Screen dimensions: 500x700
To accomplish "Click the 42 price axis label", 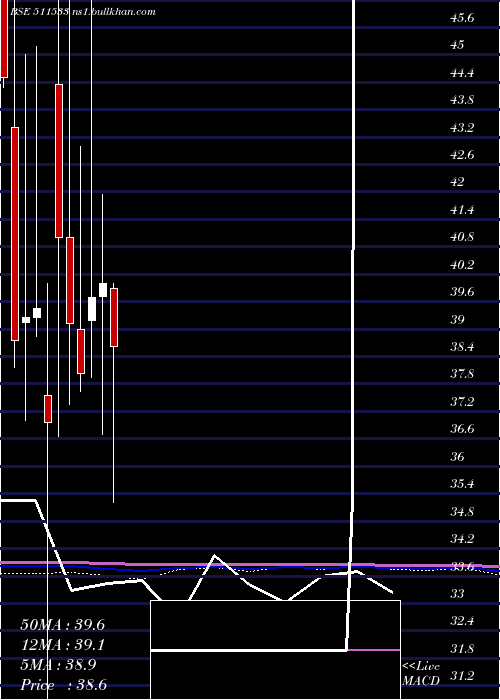I will [x=458, y=182].
